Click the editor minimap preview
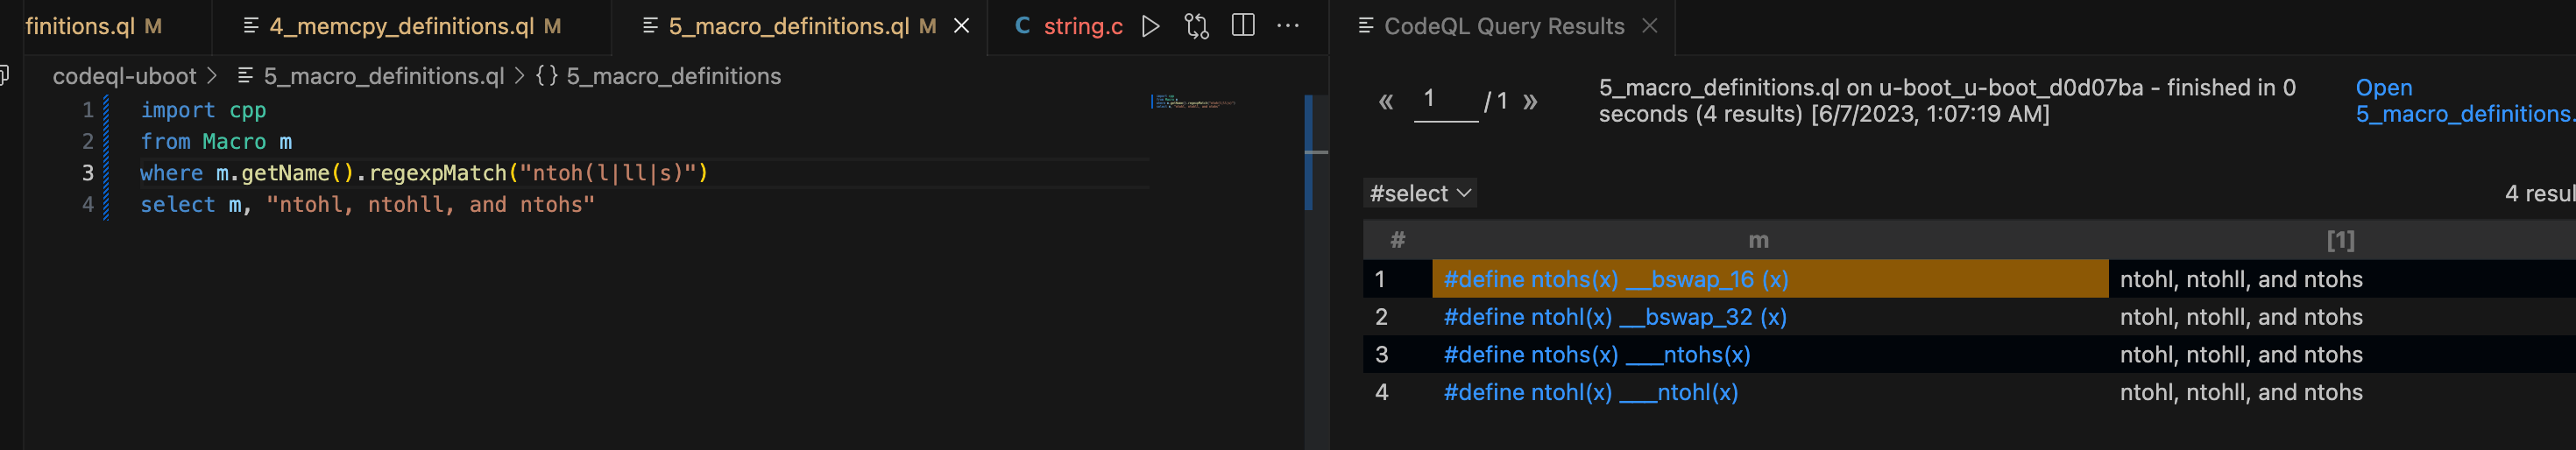 point(1195,102)
